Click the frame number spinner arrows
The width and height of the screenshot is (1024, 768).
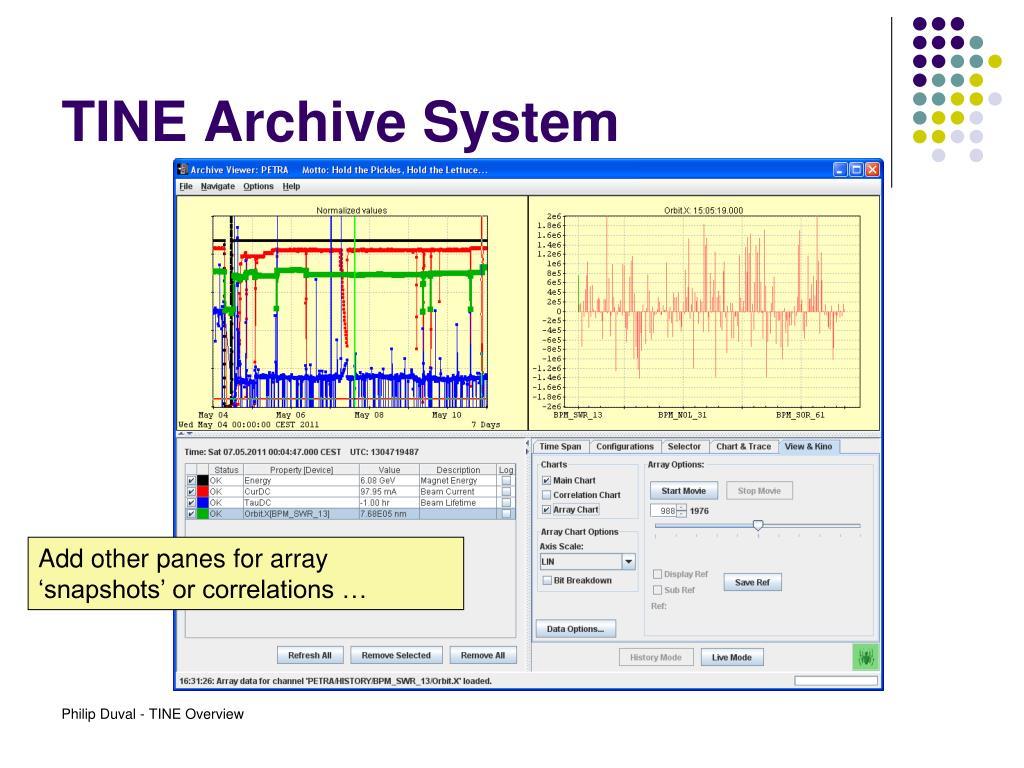pyautogui.click(x=682, y=511)
